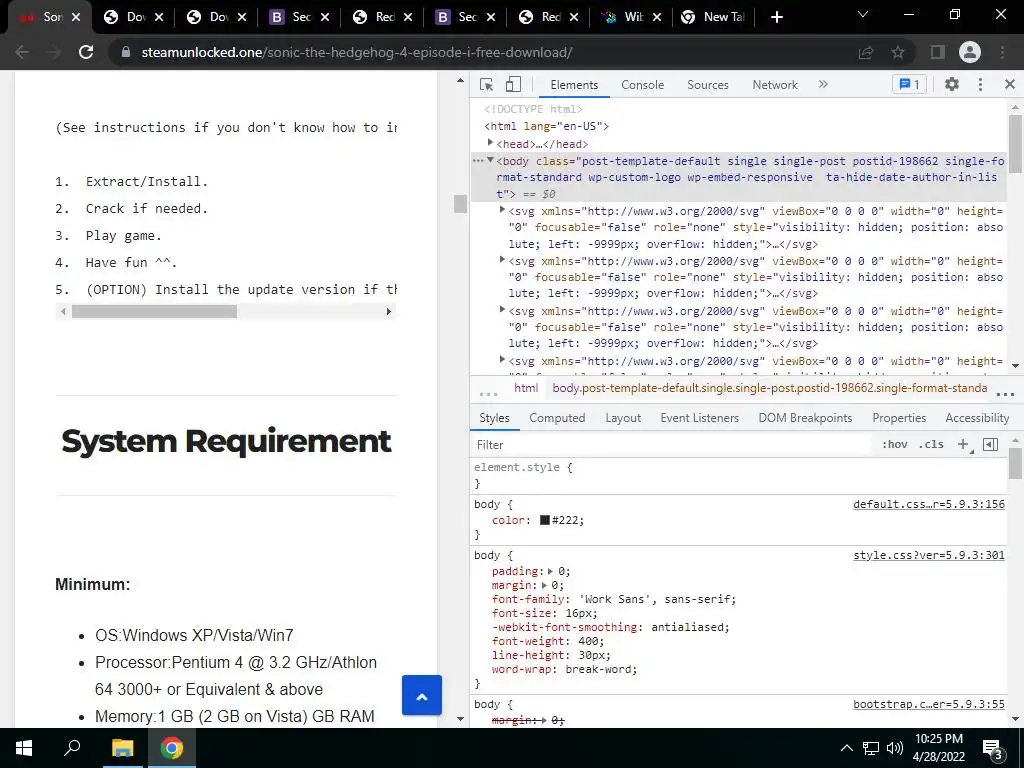Click the inspect element picker icon
The width and height of the screenshot is (1024, 768).
click(486, 84)
